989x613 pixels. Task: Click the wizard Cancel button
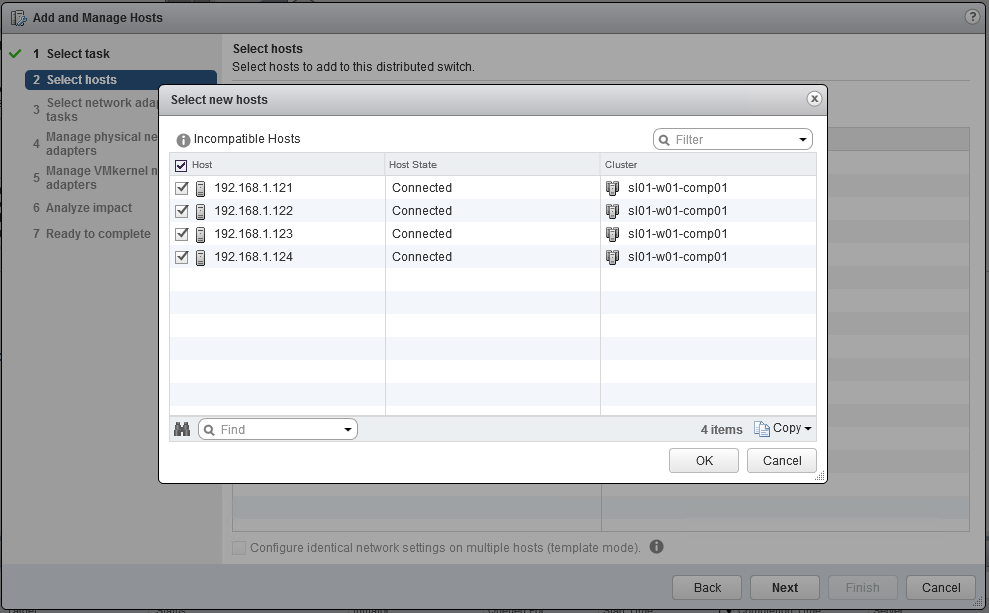coord(940,587)
